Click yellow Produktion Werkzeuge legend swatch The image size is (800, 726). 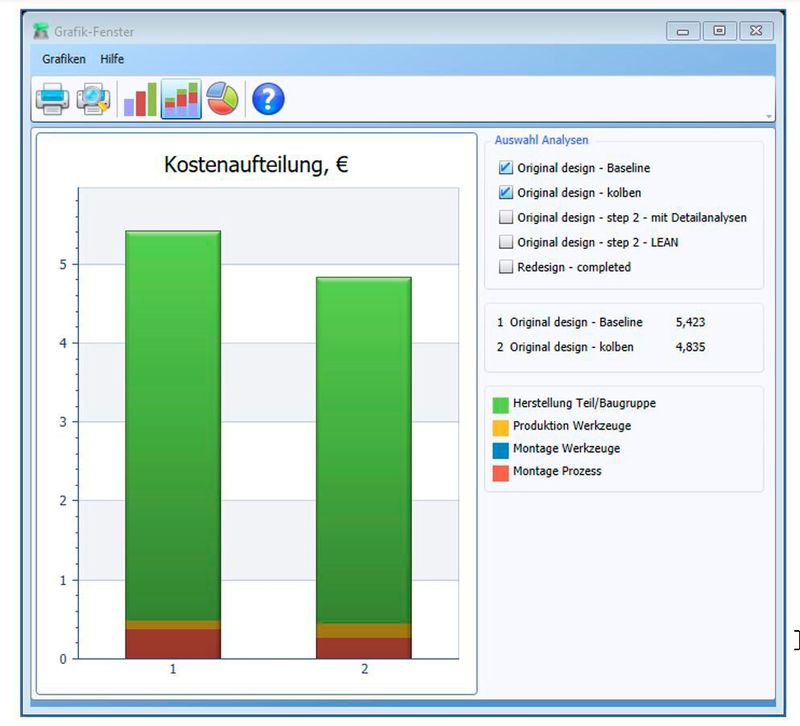(x=501, y=428)
